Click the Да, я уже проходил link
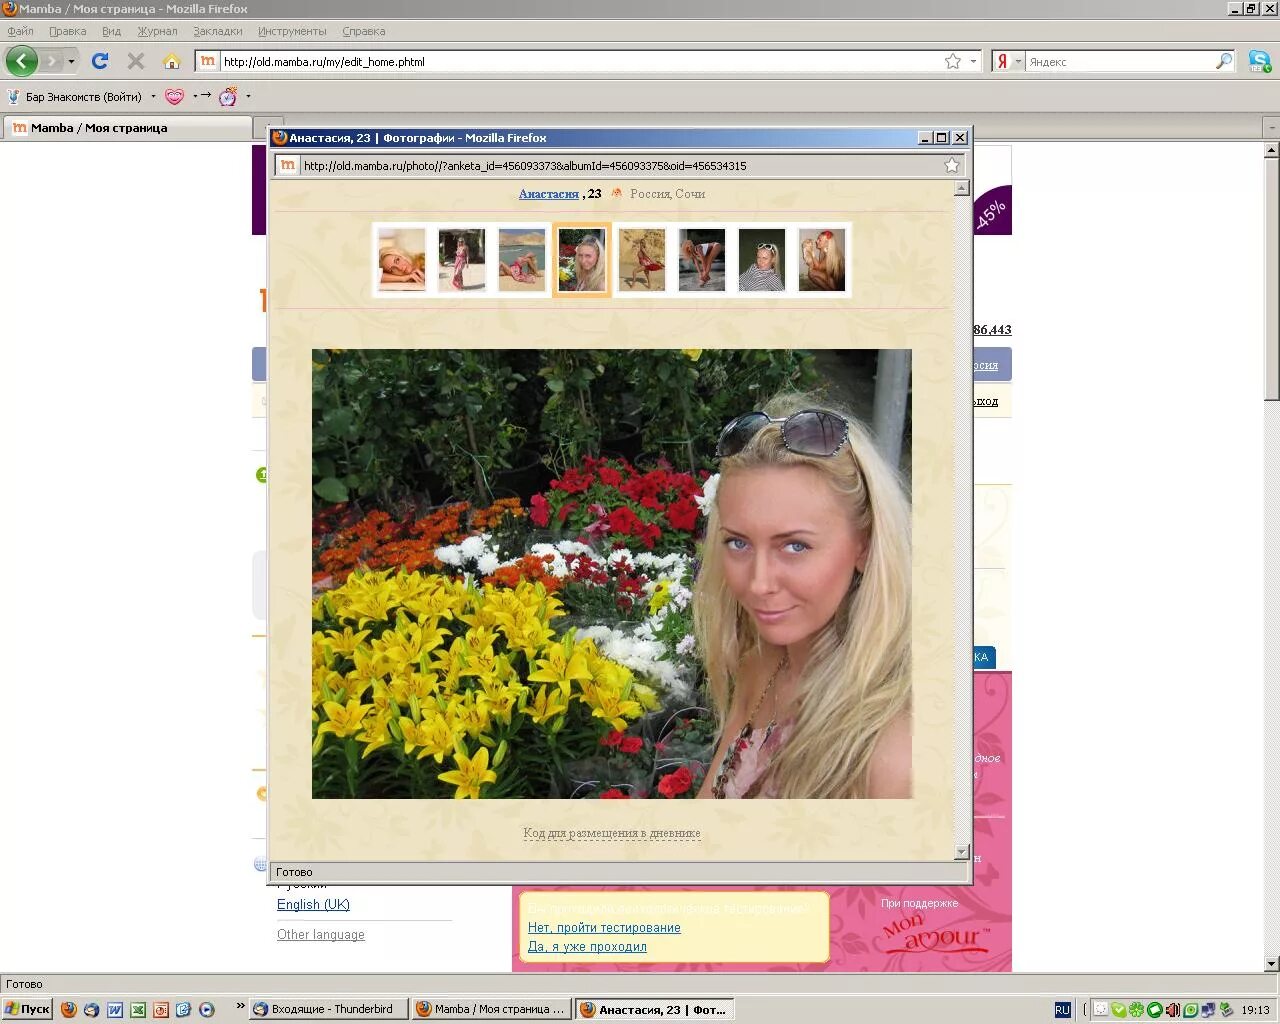The height and width of the screenshot is (1024, 1280). [587, 946]
